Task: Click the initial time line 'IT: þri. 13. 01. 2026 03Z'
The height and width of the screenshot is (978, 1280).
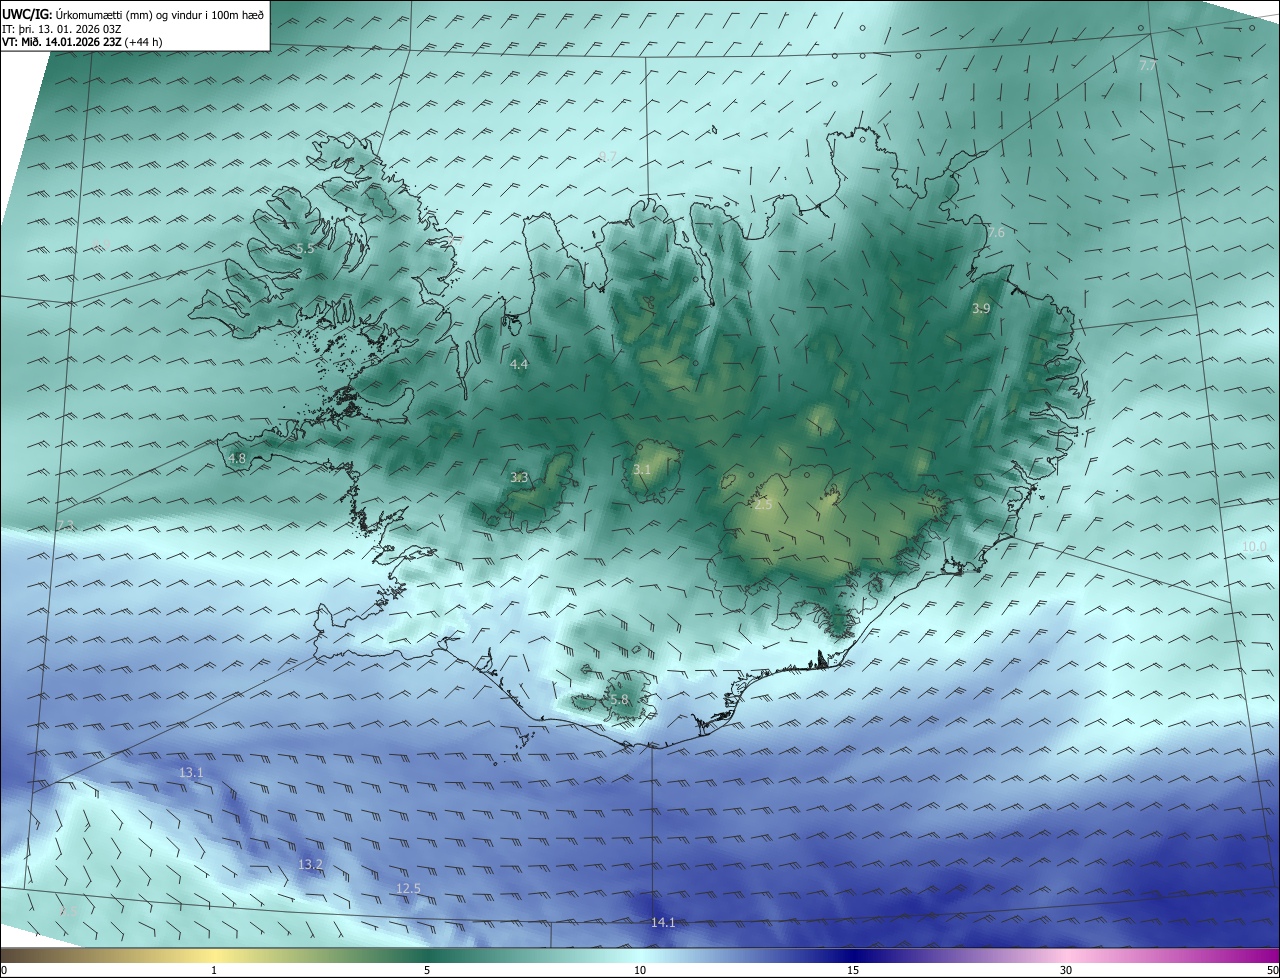Action: 62,29
